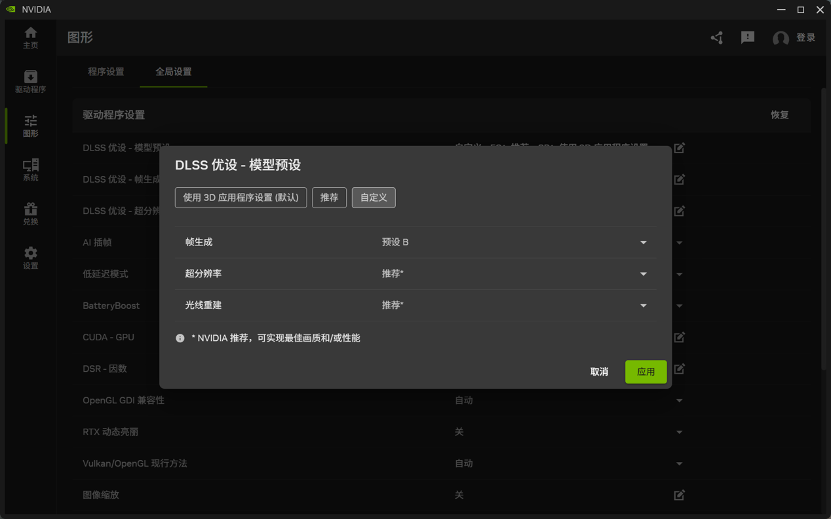The height and width of the screenshot is (520, 832).
Task: Click the 图形 page title
Action: pyautogui.click(x=80, y=38)
